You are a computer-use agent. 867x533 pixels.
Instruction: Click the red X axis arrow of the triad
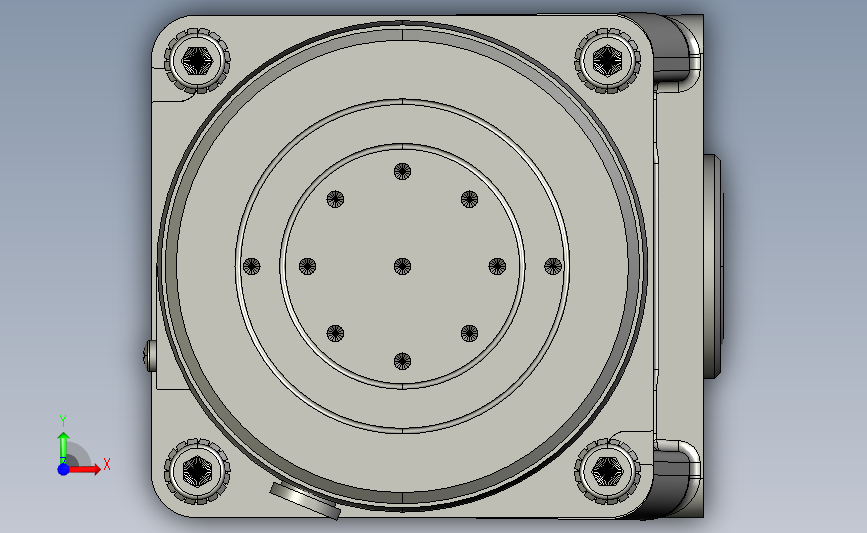[85, 469]
